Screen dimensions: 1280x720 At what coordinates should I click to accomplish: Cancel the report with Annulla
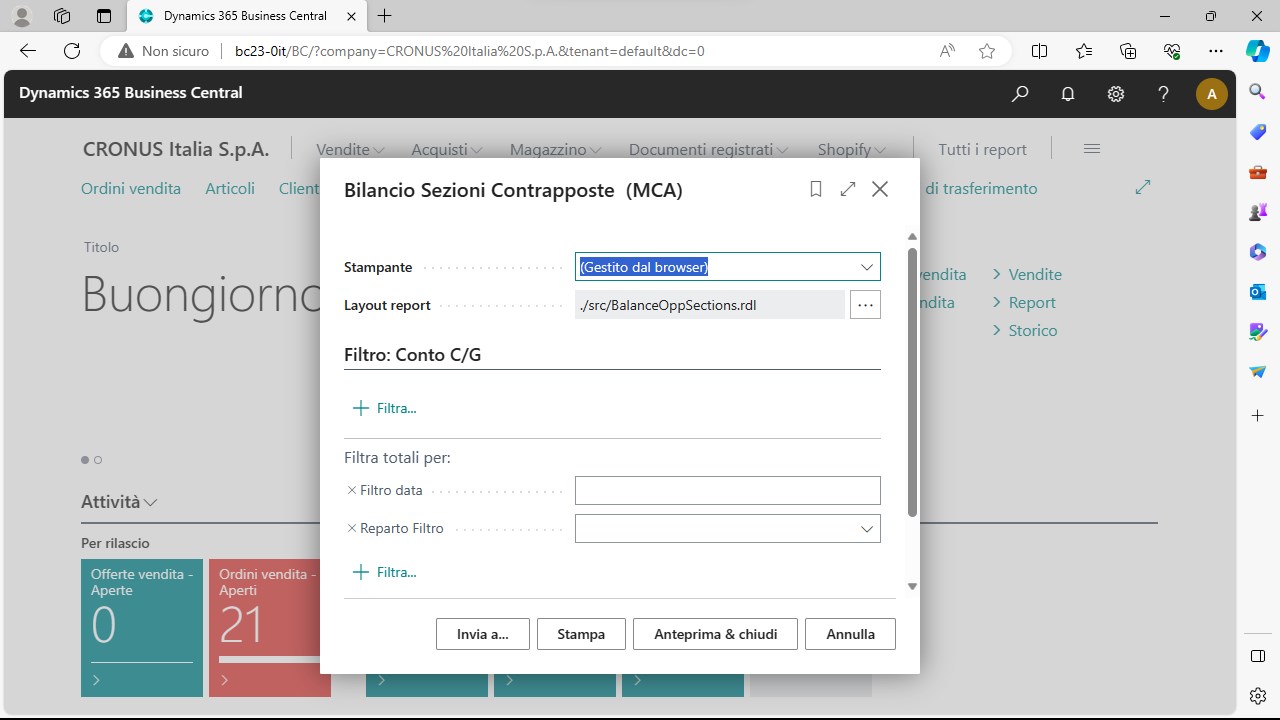pyautogui.click(x=851, y=634)
